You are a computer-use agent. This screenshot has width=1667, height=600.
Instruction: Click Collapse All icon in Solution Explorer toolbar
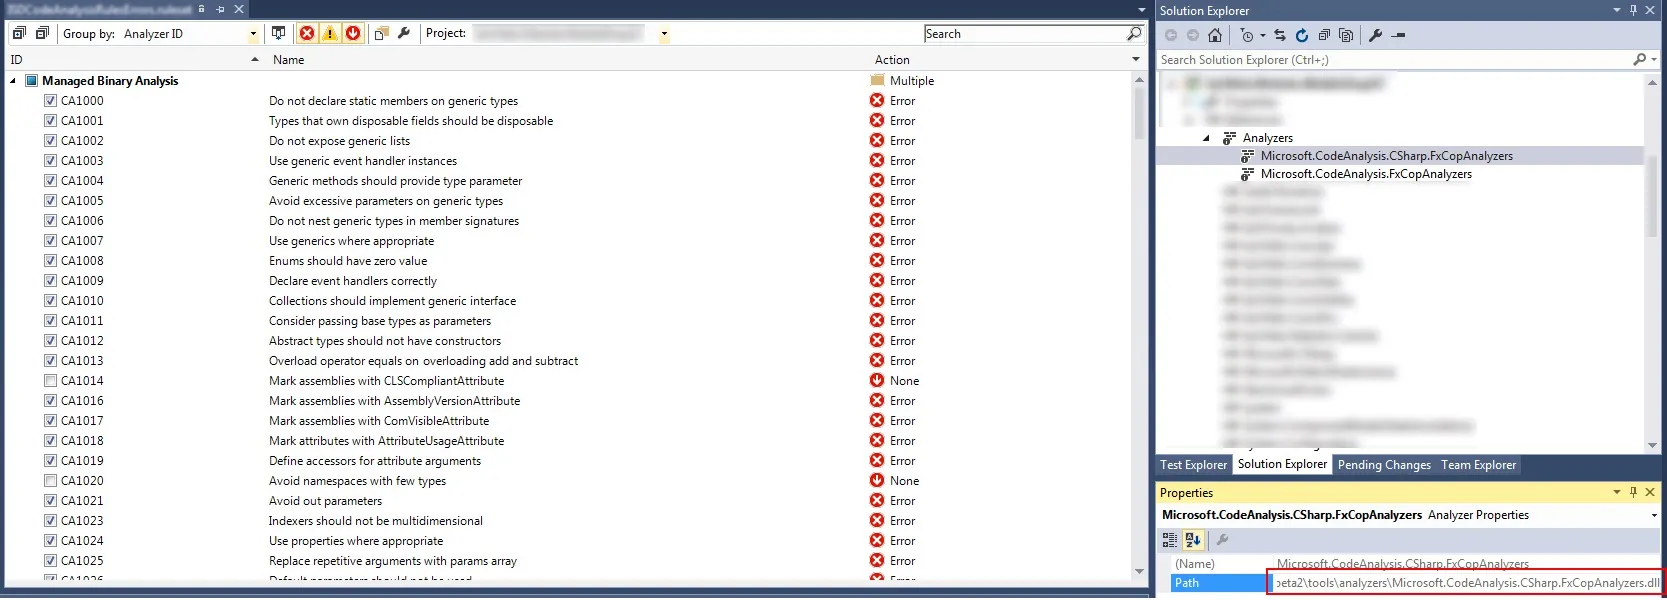point(1324,35)
